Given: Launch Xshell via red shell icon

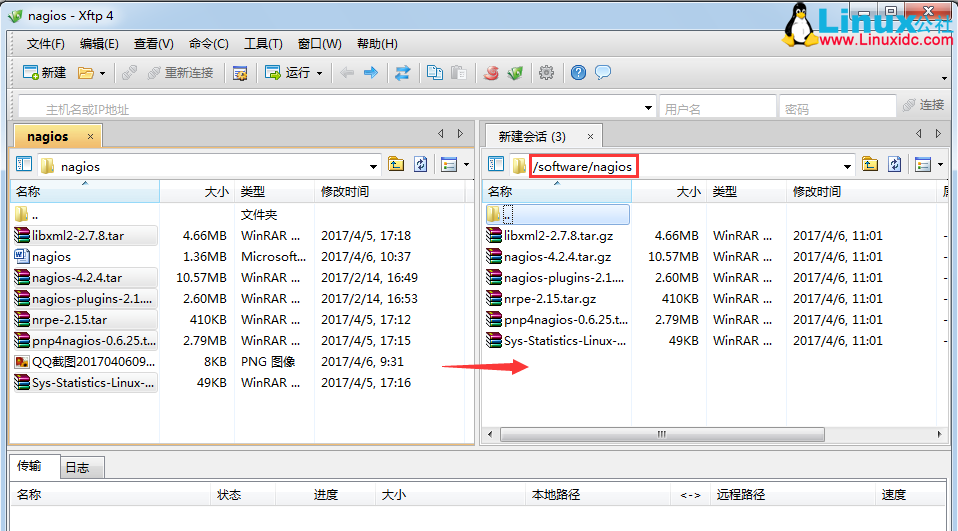Looking at the screenshot, I should 491,73.
